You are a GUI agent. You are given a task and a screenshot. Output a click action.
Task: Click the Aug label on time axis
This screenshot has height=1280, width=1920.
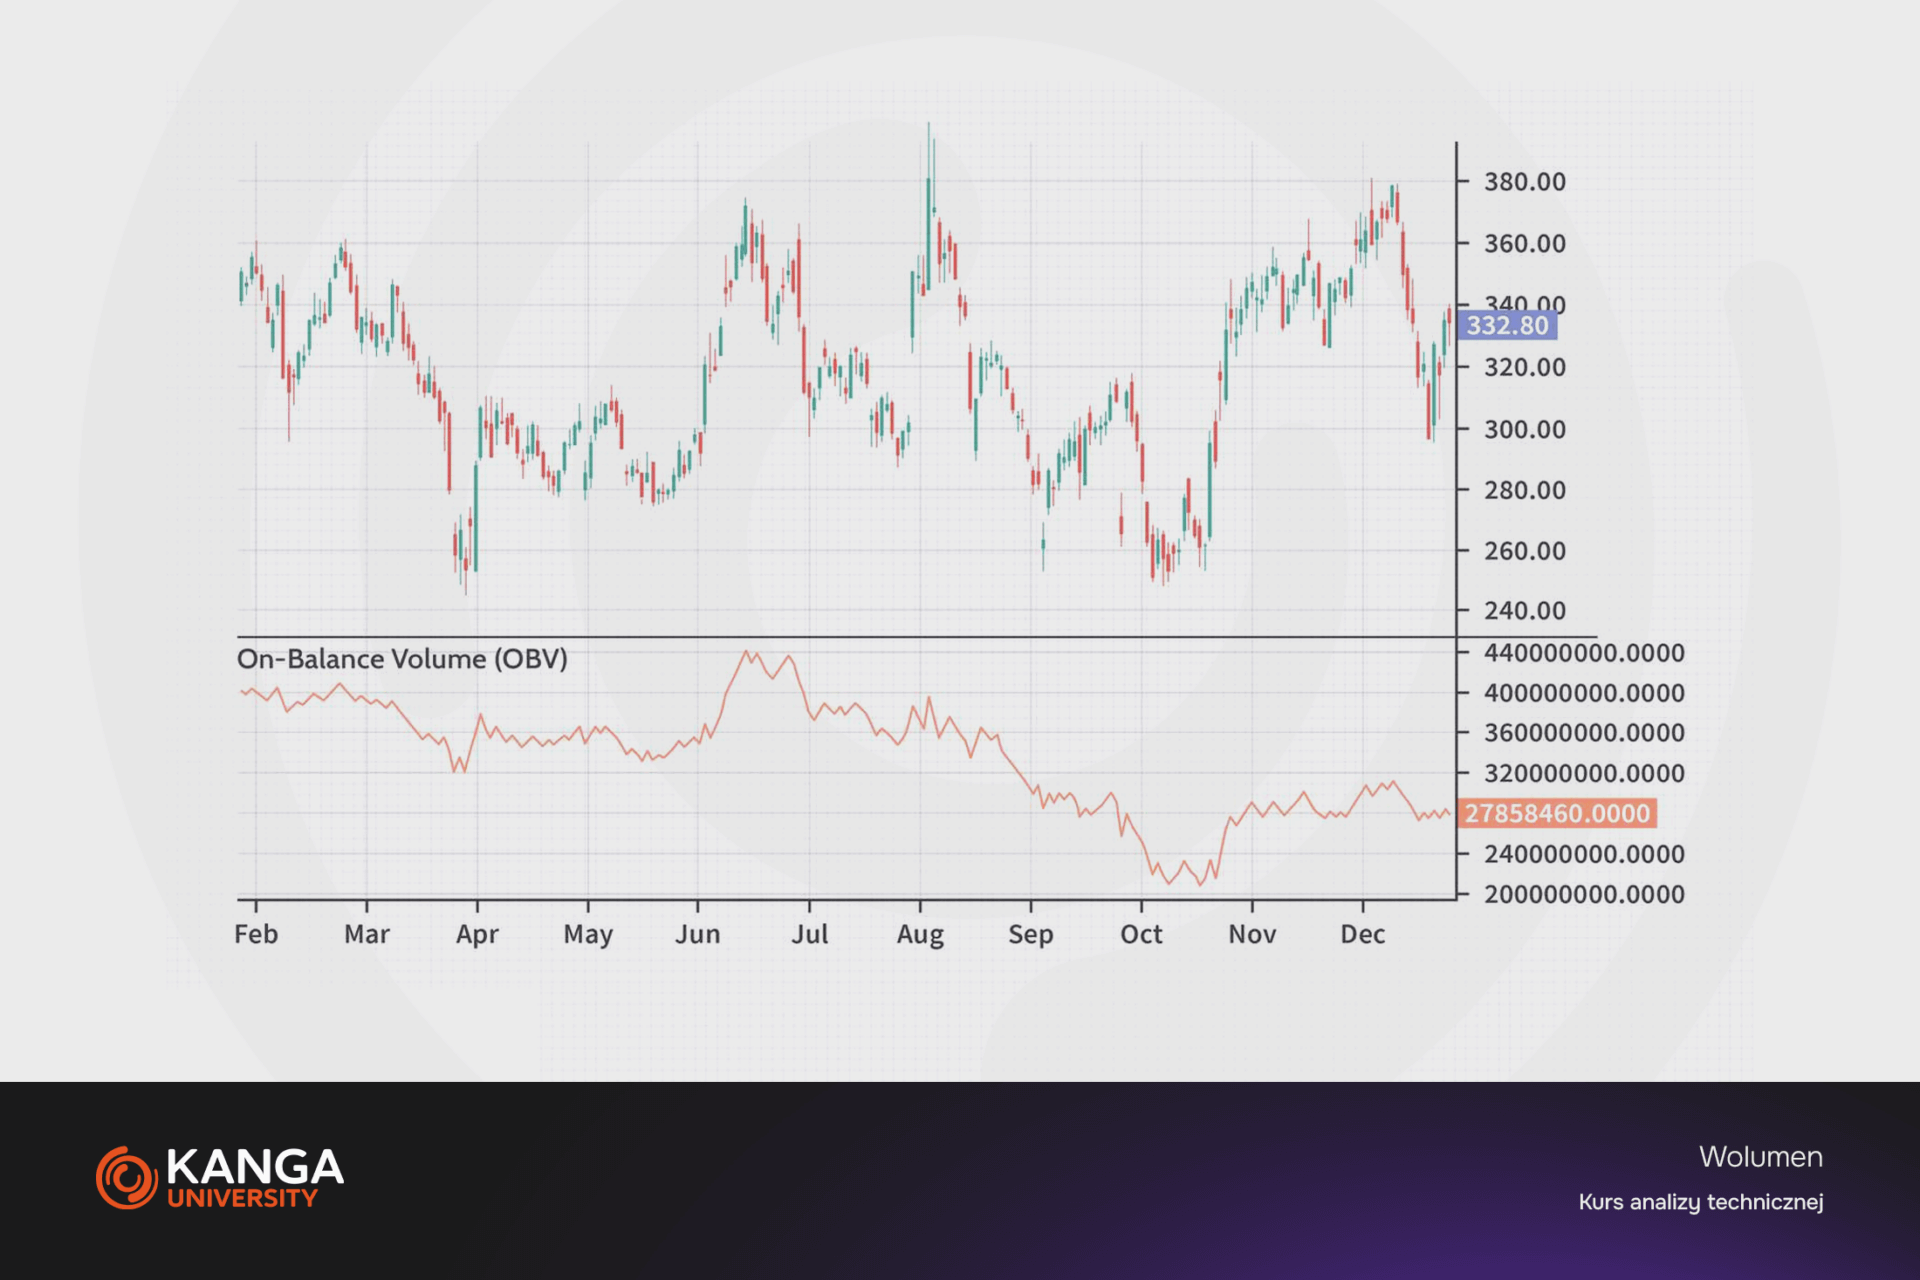pos(920,935)
